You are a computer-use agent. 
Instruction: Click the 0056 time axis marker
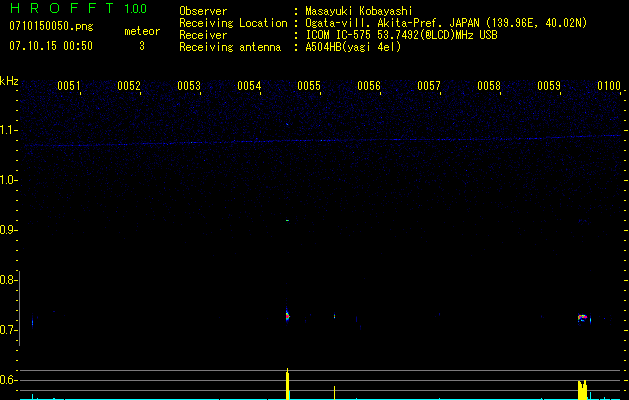click(369, 86)
